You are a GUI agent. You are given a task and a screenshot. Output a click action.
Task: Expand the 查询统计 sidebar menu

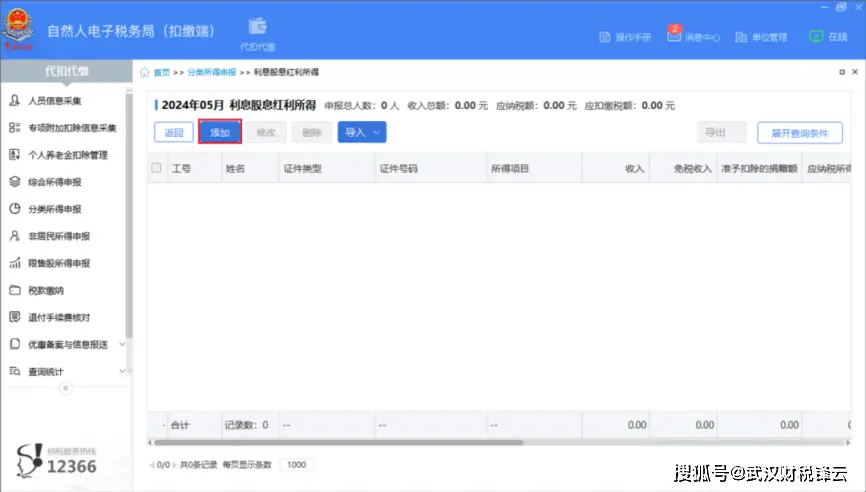pyautogui.click(x=66, y=371)
